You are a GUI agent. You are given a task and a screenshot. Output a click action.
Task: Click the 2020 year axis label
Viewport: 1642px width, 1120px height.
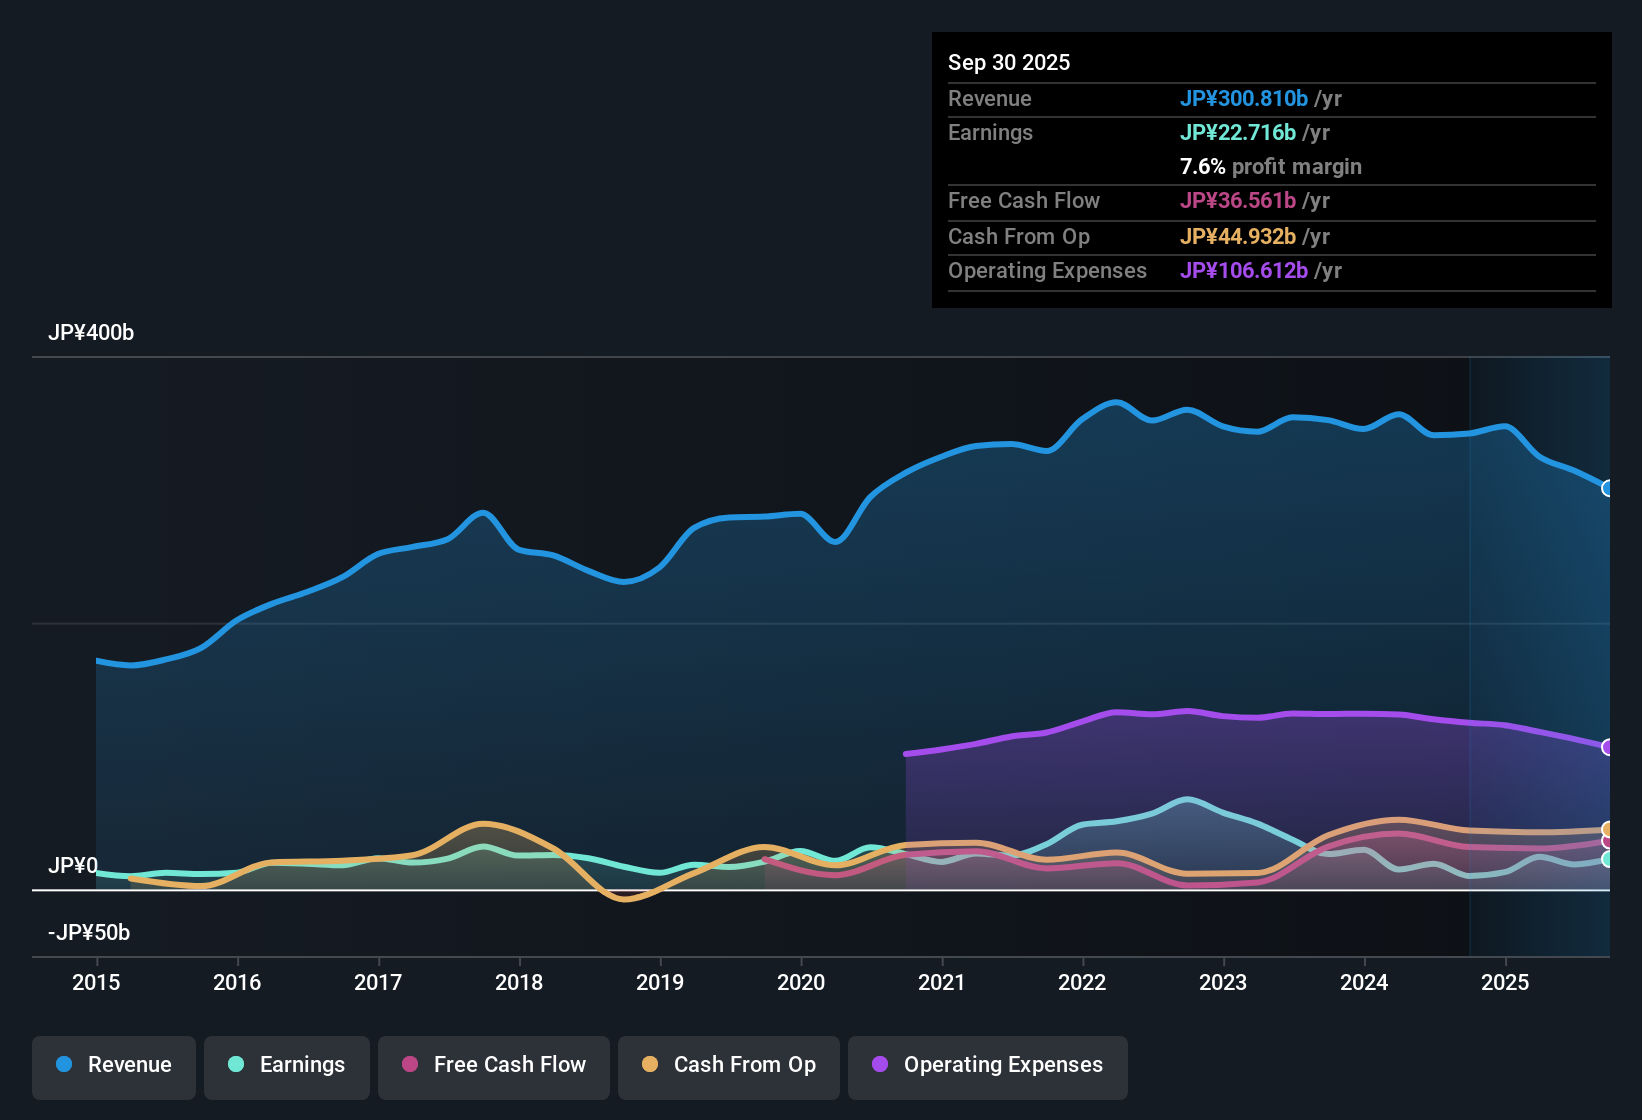(801, 983)
